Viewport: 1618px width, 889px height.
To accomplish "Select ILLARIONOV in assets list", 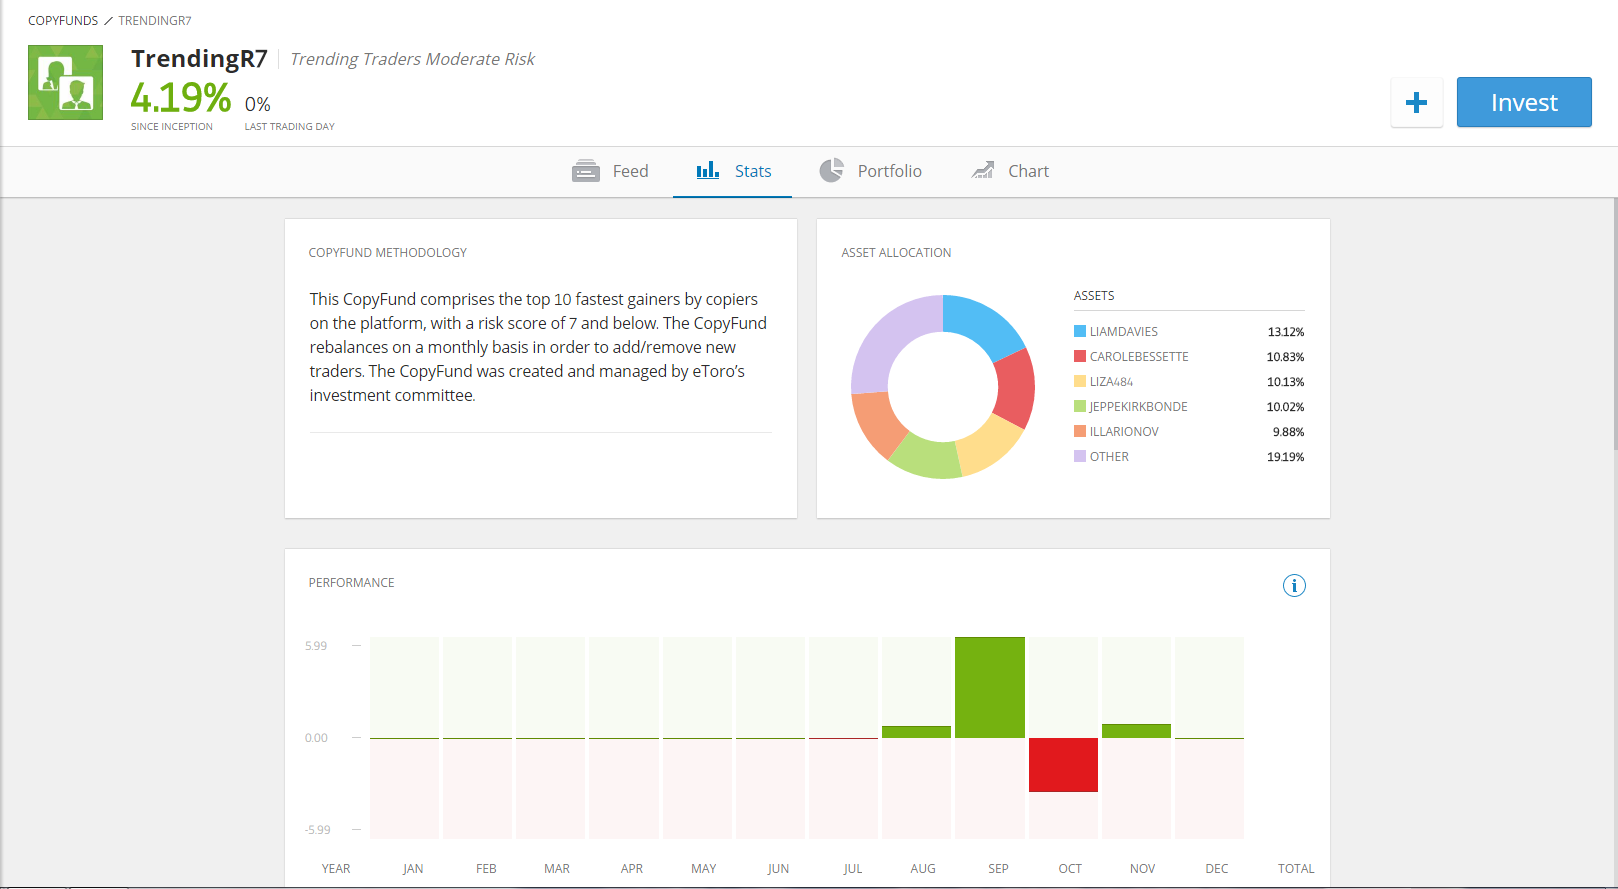I will [x=1124, y=432].
